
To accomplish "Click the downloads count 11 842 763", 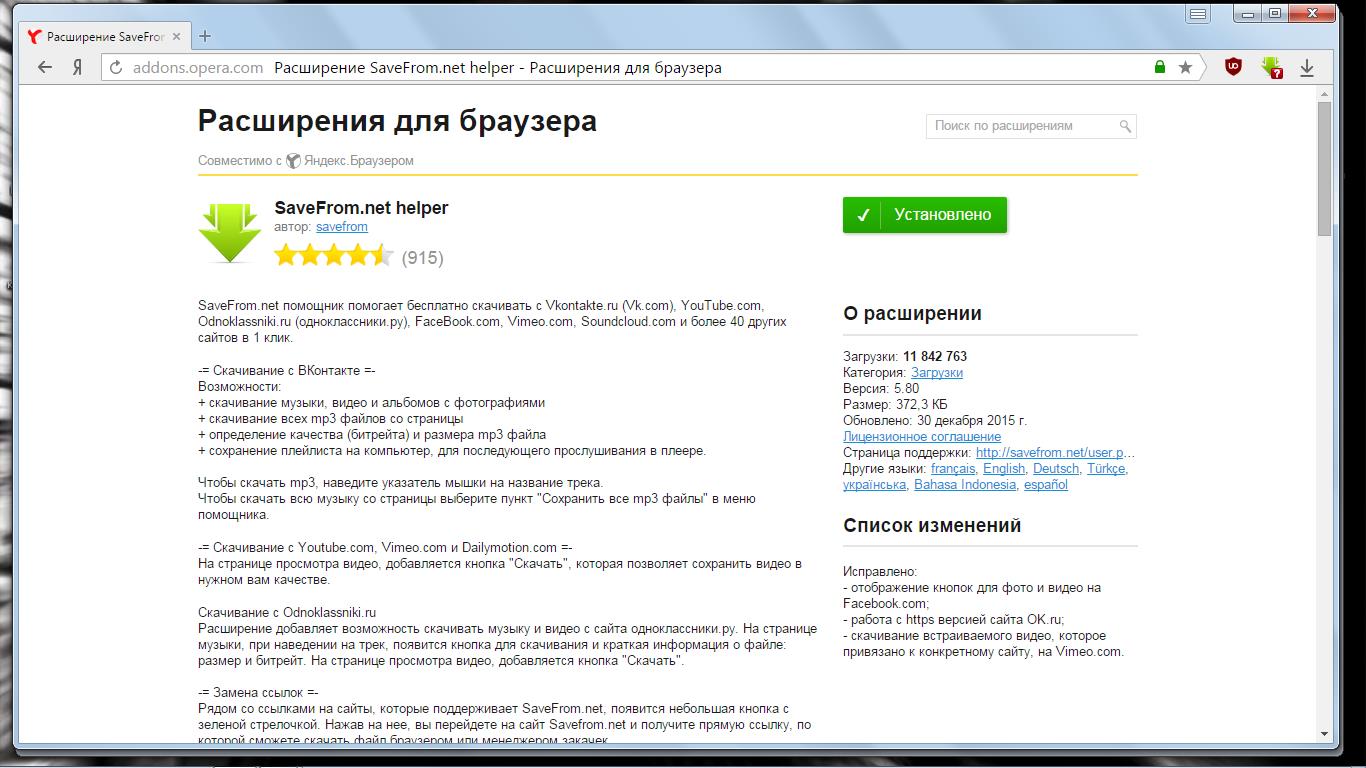I will (935, 356).
